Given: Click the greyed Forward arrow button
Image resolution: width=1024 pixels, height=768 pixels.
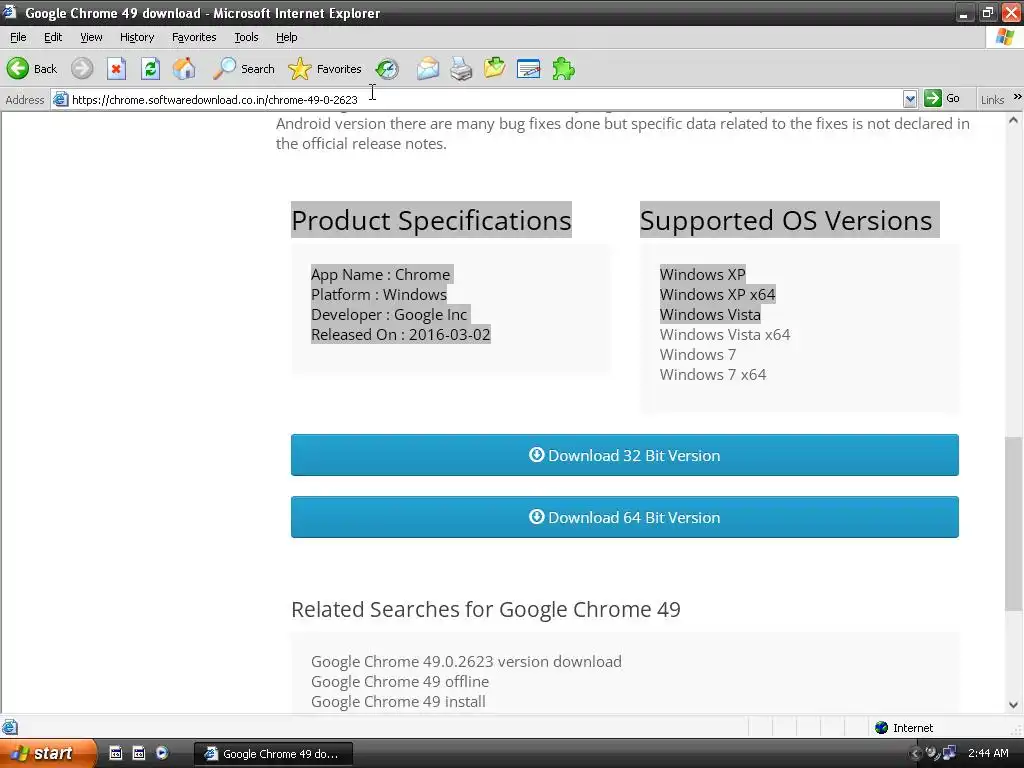Looking at the screenshot, I should pyautogui.click(x=82, y=69).
